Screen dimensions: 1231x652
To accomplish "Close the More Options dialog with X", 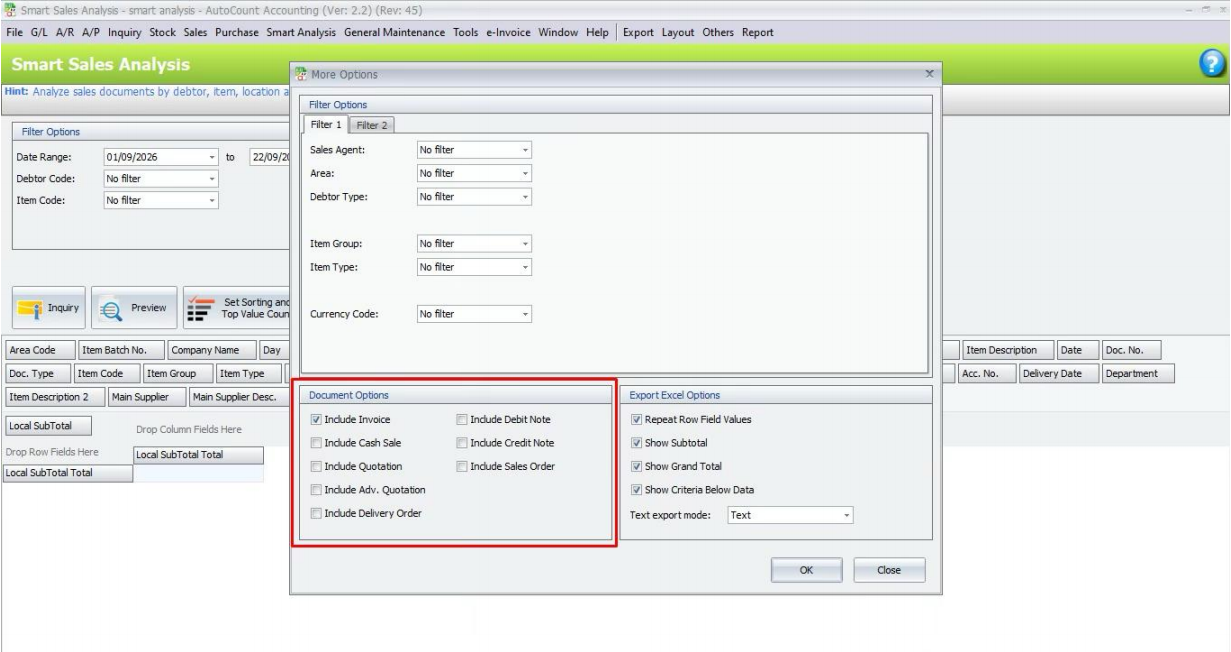I will point(929,75).
